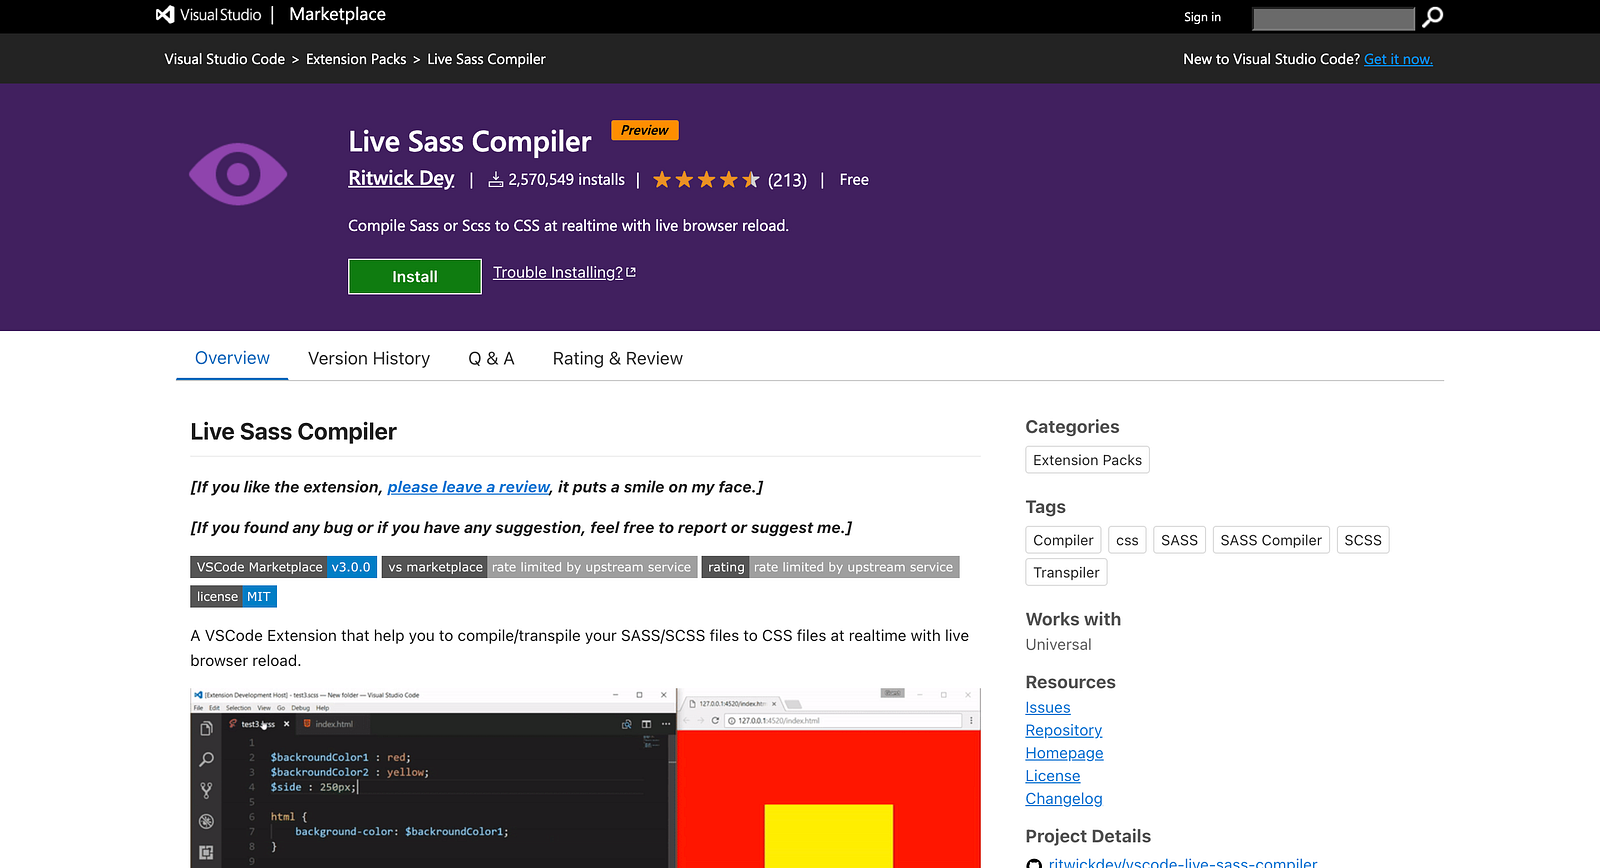Open the ritwickdey/vscode-live-sass-compiler repo link
This screenshot has height=868, width=1600.
(1183, 863)
